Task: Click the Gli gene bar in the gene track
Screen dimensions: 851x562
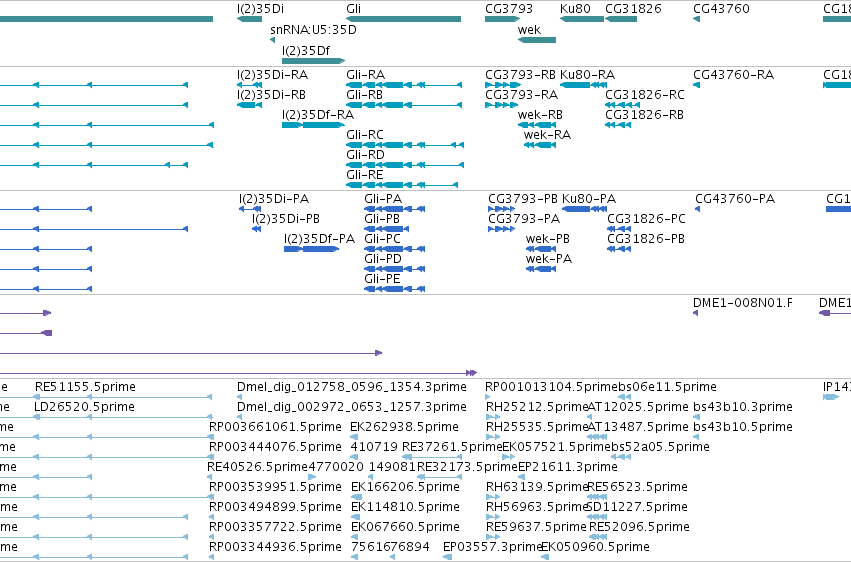Action: pyautogui.click(x=403, y=19)
